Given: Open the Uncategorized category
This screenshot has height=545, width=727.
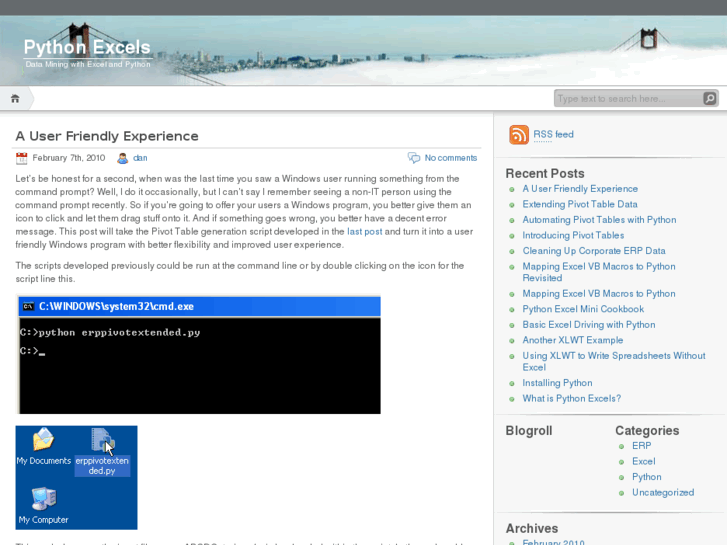Looking at the screenshot, I should point(663,493).
